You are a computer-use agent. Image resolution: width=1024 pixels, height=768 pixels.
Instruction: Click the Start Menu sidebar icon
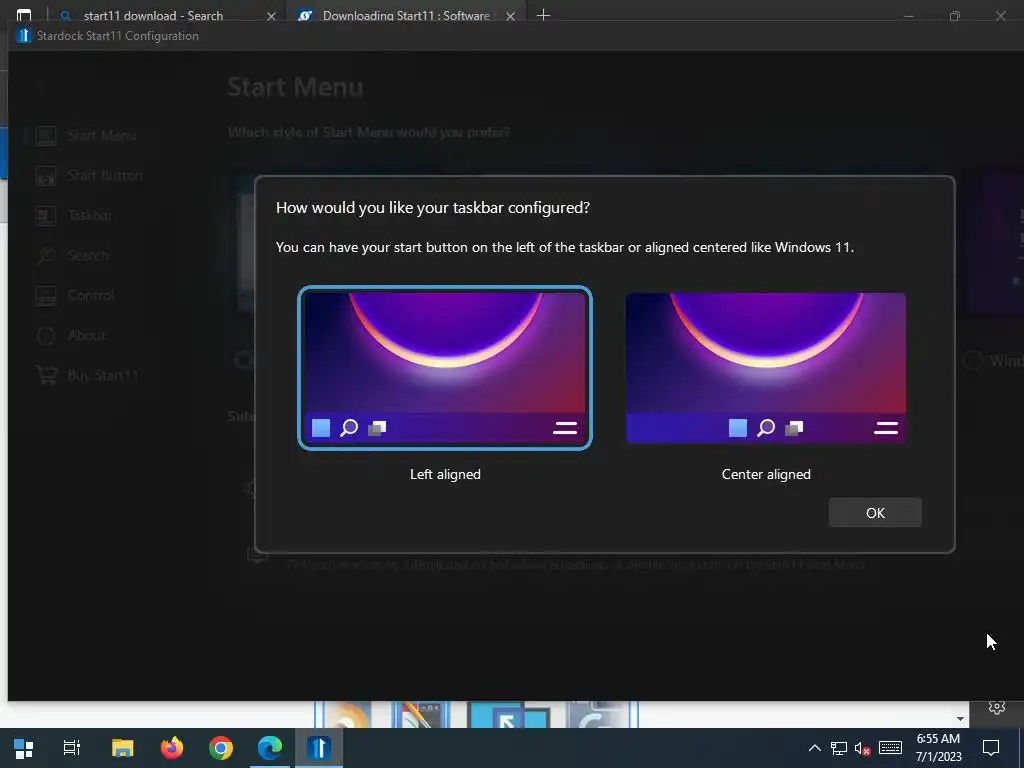pos(46,135)
